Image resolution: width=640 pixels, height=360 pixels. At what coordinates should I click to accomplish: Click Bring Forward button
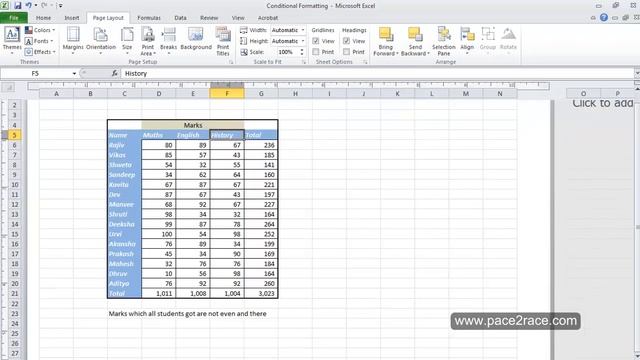tap(386, 41)
